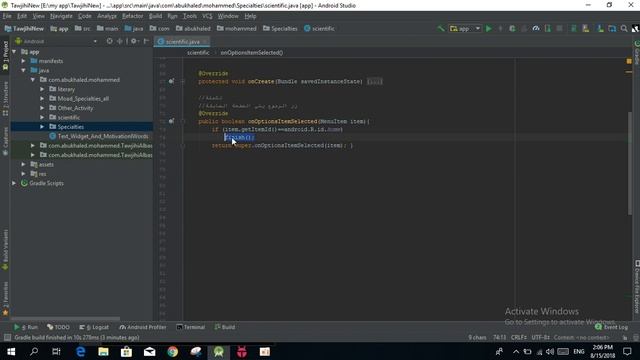
Task: Toggle the Build Variants side tab
Action: [5, 250]
